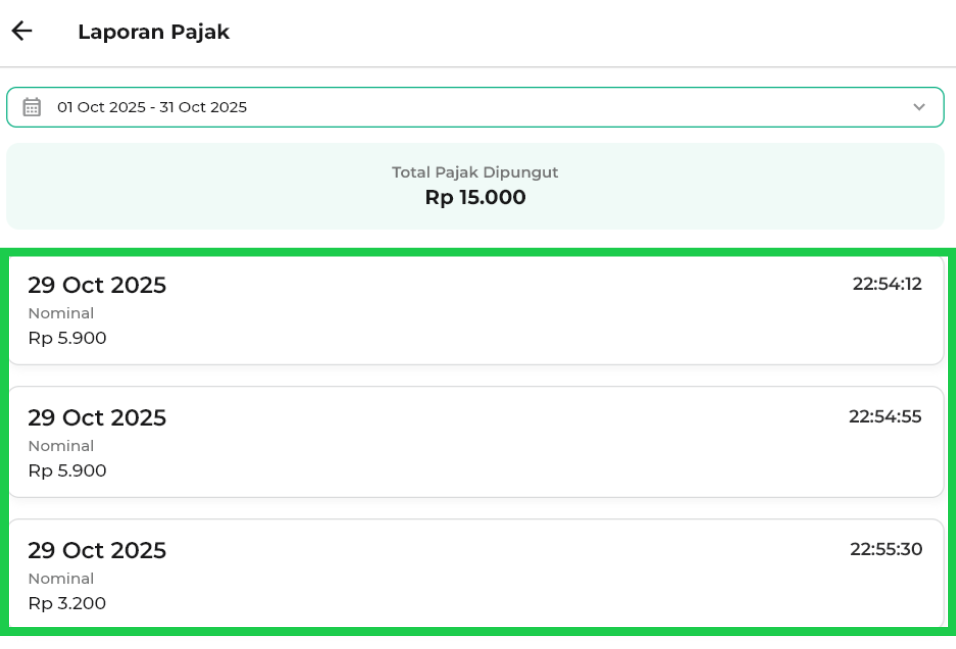
Task: Expand the date range dropdown chevron
Action: pos(919,107)
